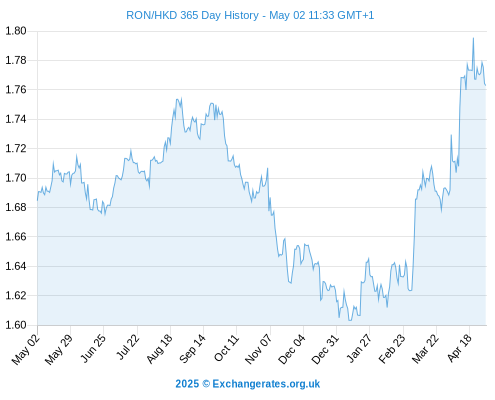Open the Exchangerates.org.uk credit link
The image size is (495, 400).
(248, 384)
